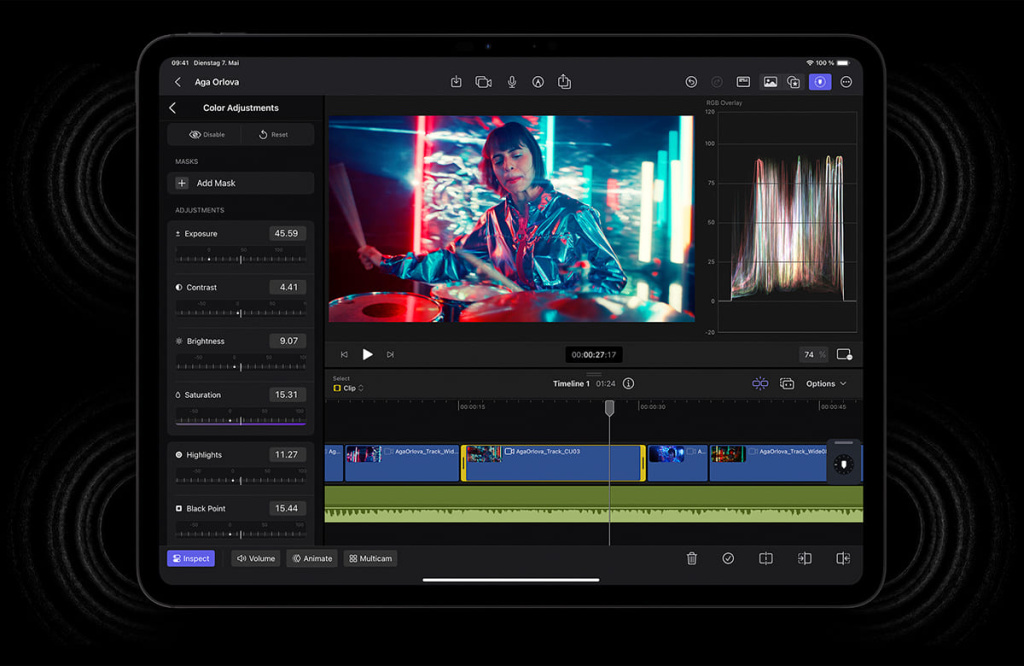Click the undo arrow icon
The image size is (1024, 666).
[691, 82]
